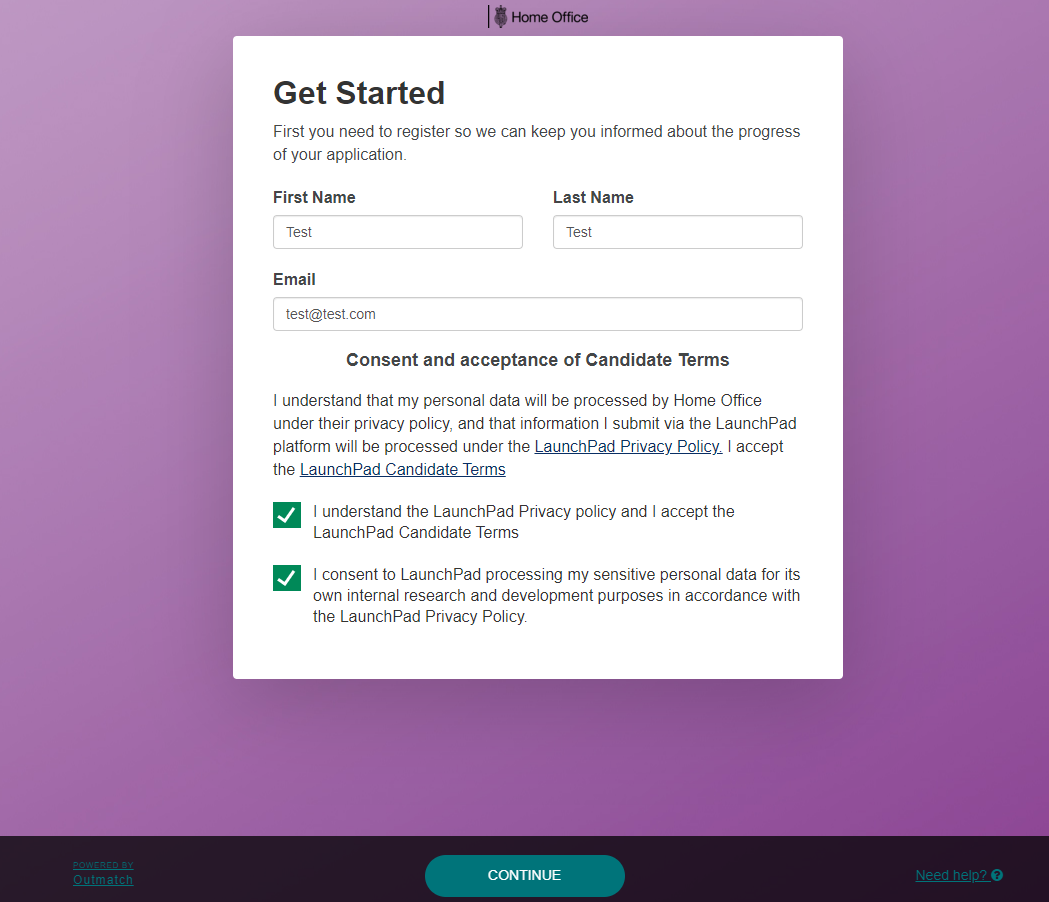
Task: Open the LaunchPad Candidate Terms link
Action: coord(403,469)
